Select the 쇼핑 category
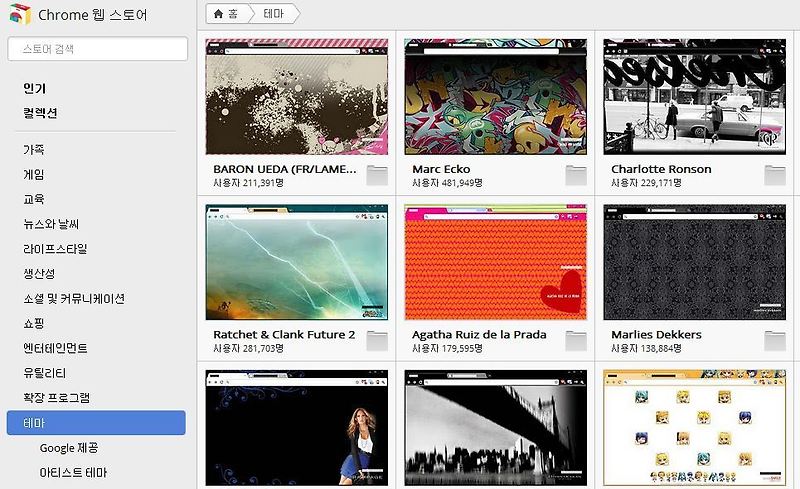This screenshot has width=800, height=489. coord(34,323)
